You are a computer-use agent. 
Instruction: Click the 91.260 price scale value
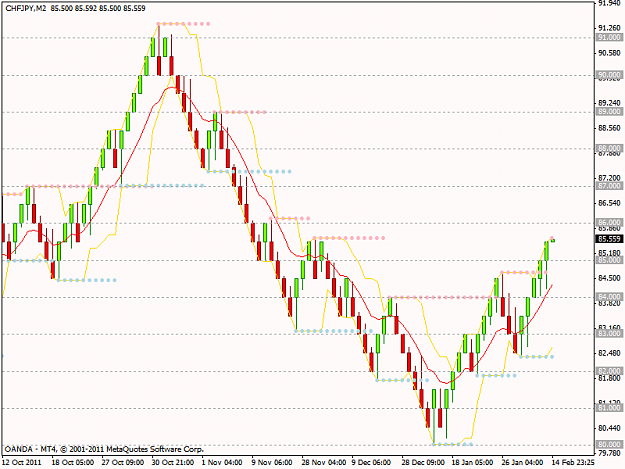(610, 28)
